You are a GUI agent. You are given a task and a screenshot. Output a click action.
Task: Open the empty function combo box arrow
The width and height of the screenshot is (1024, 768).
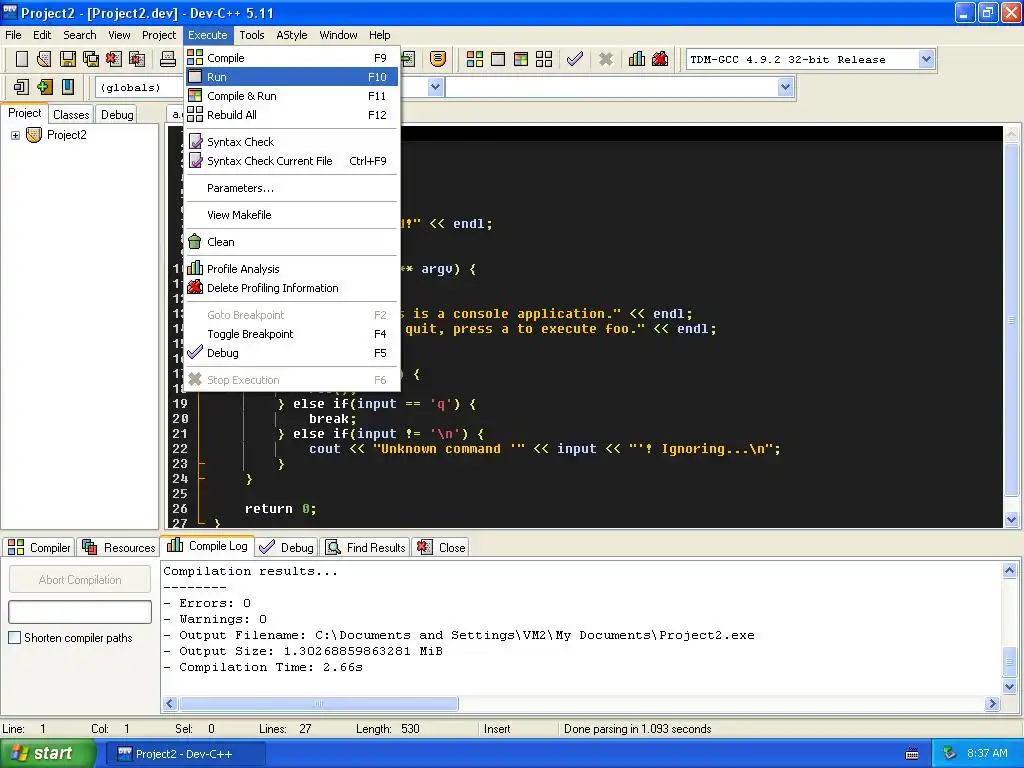pos(786,87)
